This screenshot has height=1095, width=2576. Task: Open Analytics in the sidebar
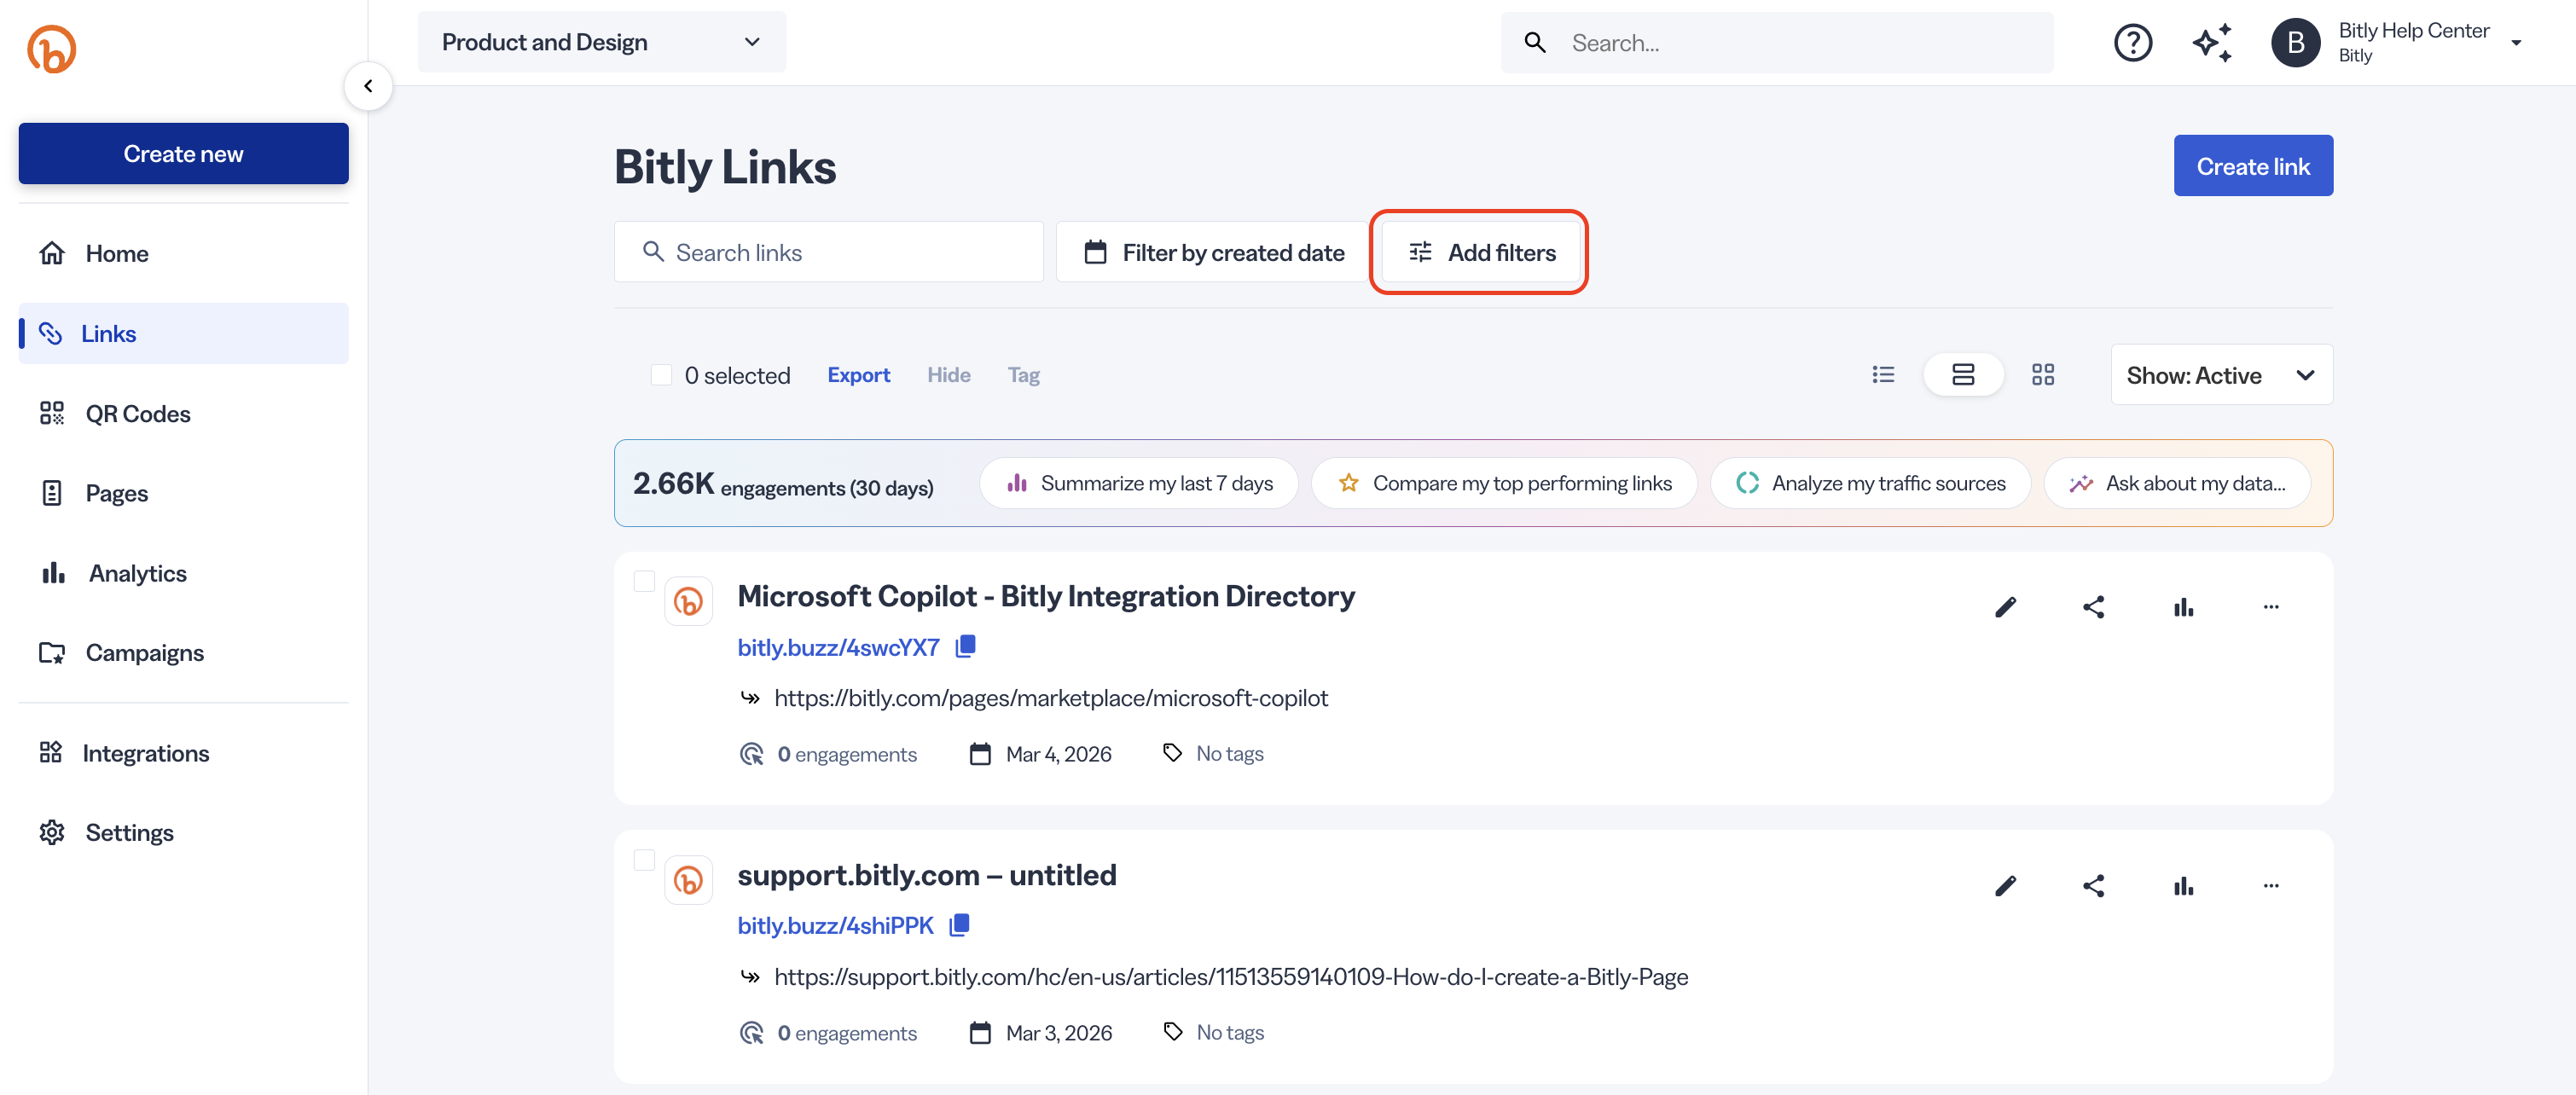pyautogui.click(x=184, y=573)
